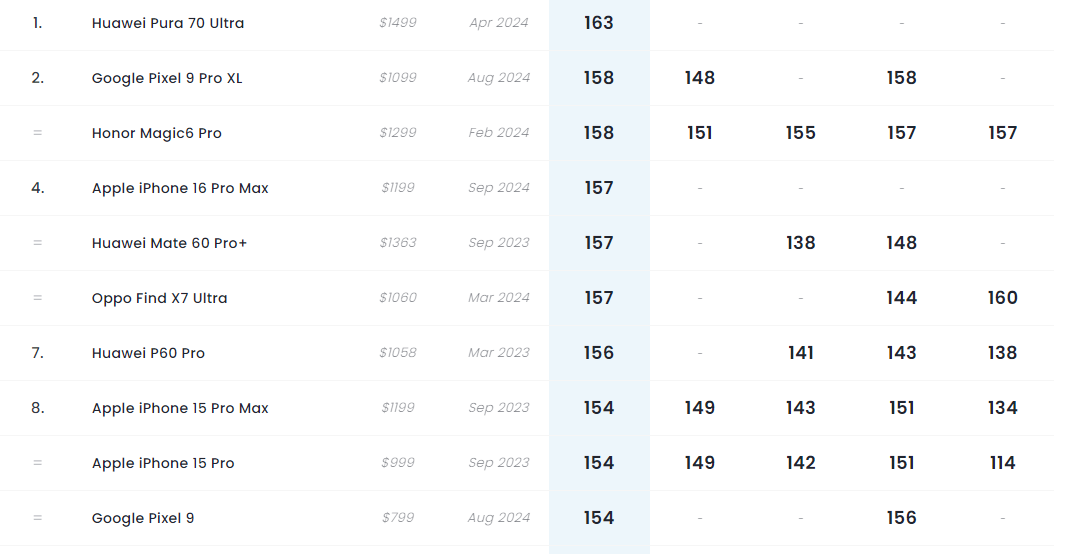Click the 163 score for Pura 70 Ultra
Image resolution: width=1078 pixels, height=554 pixels.
coord(599,23)
